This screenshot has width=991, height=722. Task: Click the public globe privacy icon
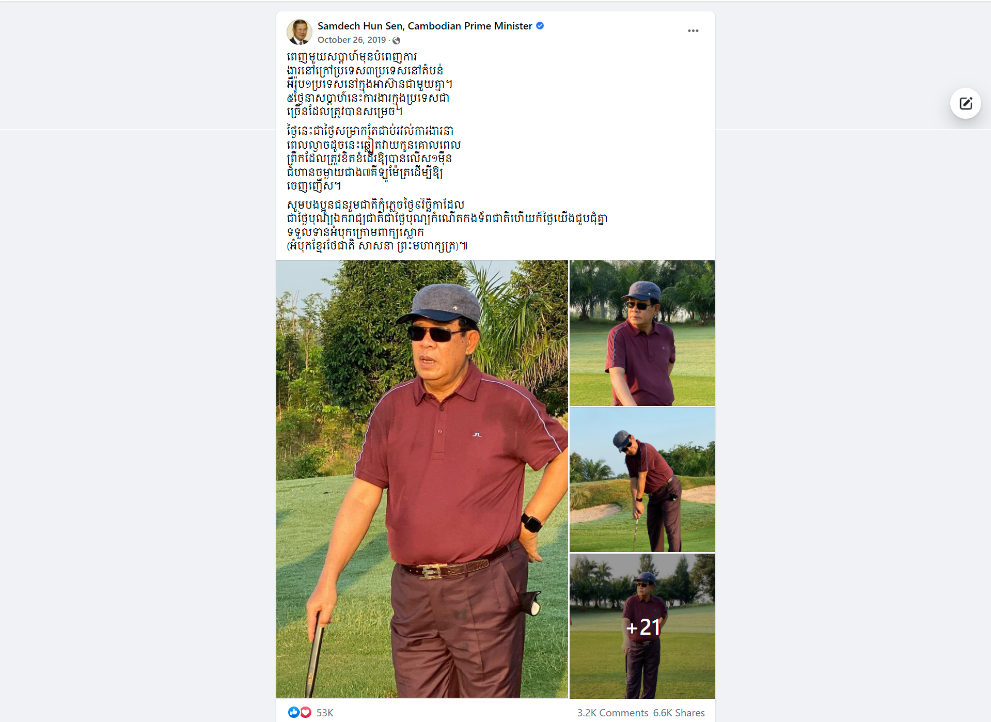(396, 40)
